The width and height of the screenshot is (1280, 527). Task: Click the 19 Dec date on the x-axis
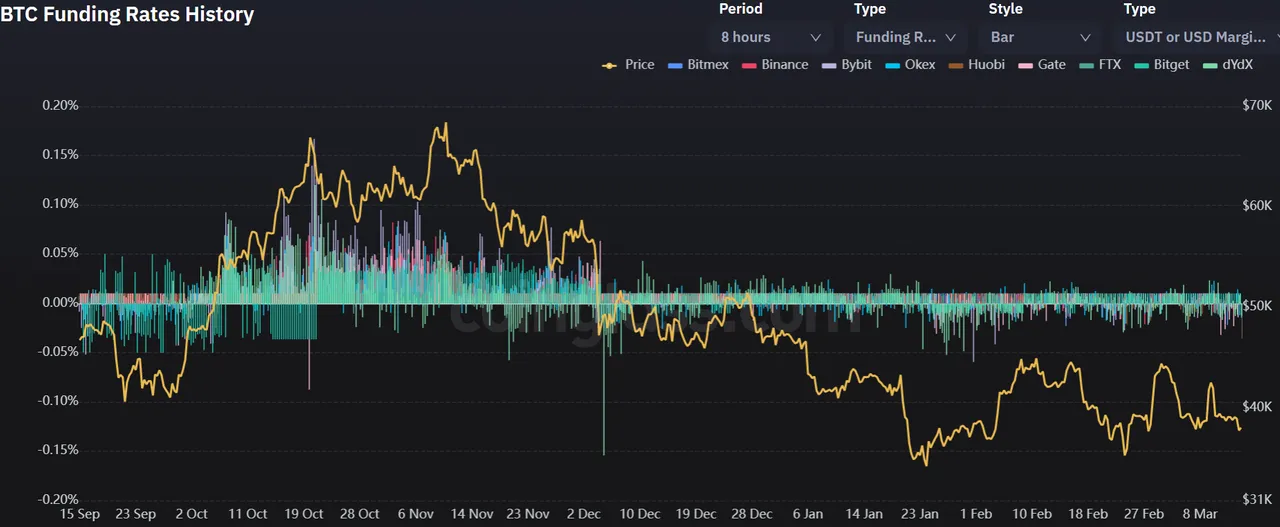pos(696,514)
